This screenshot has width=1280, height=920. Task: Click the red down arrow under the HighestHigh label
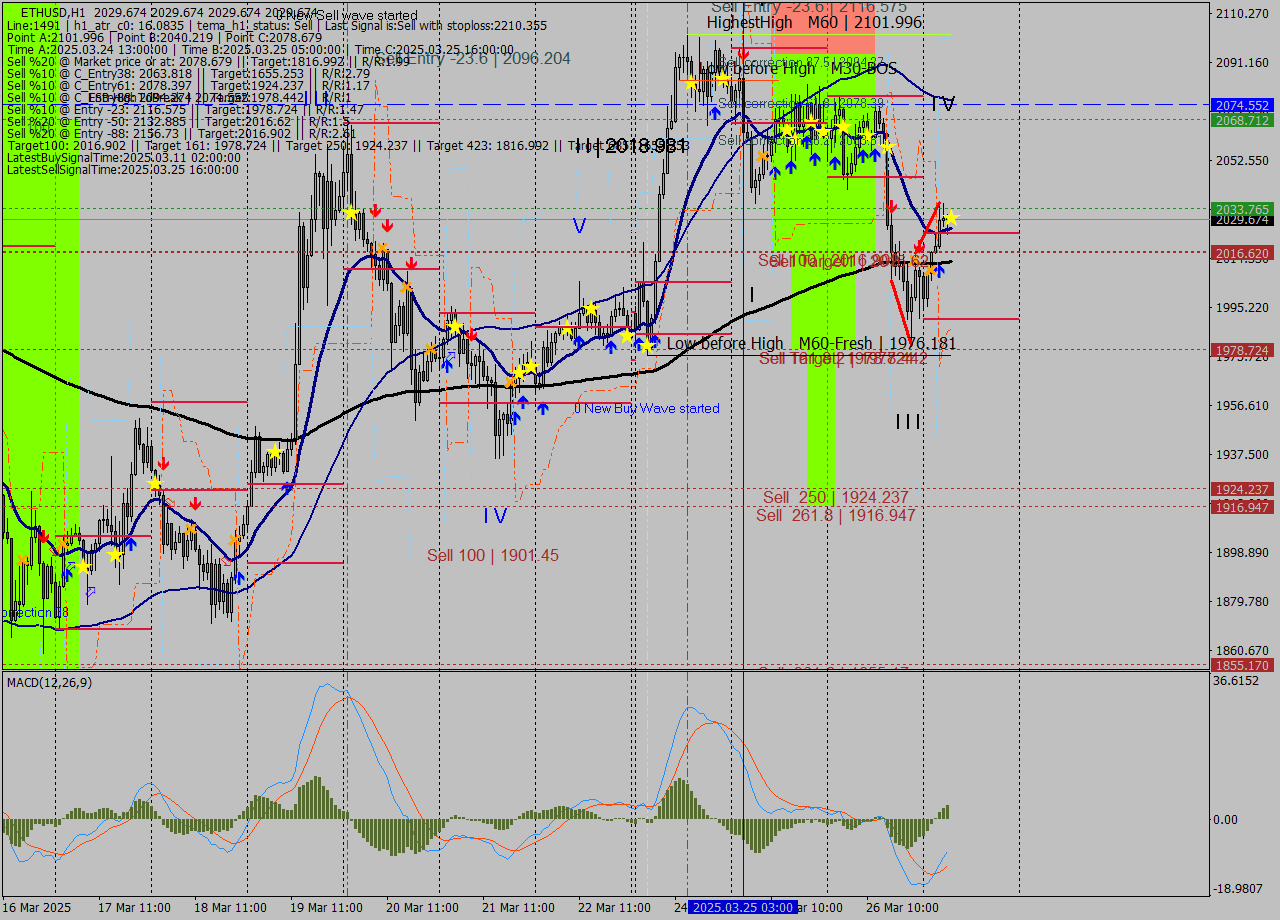click(742, 53)
